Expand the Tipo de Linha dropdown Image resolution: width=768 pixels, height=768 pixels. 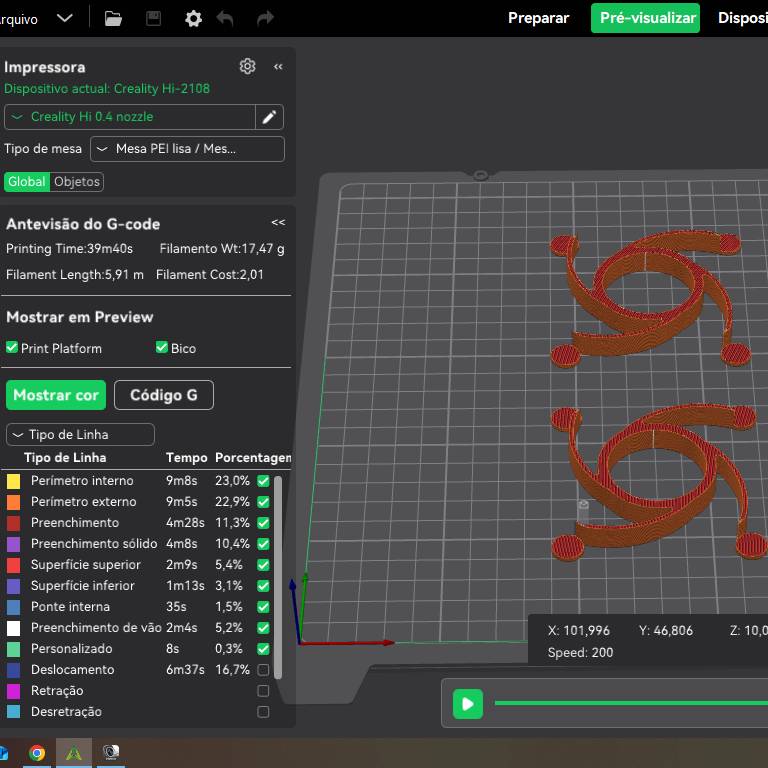click(x=80, y=435)
